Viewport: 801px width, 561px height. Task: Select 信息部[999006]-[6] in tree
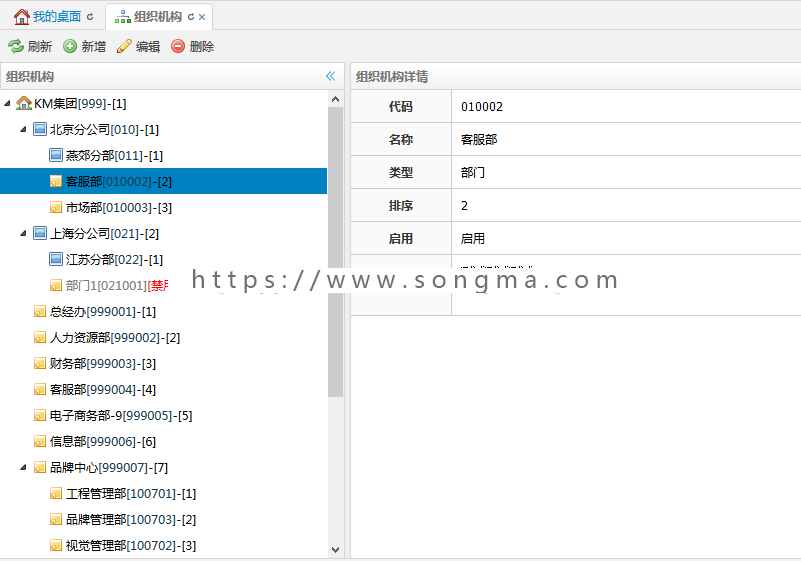103,442
